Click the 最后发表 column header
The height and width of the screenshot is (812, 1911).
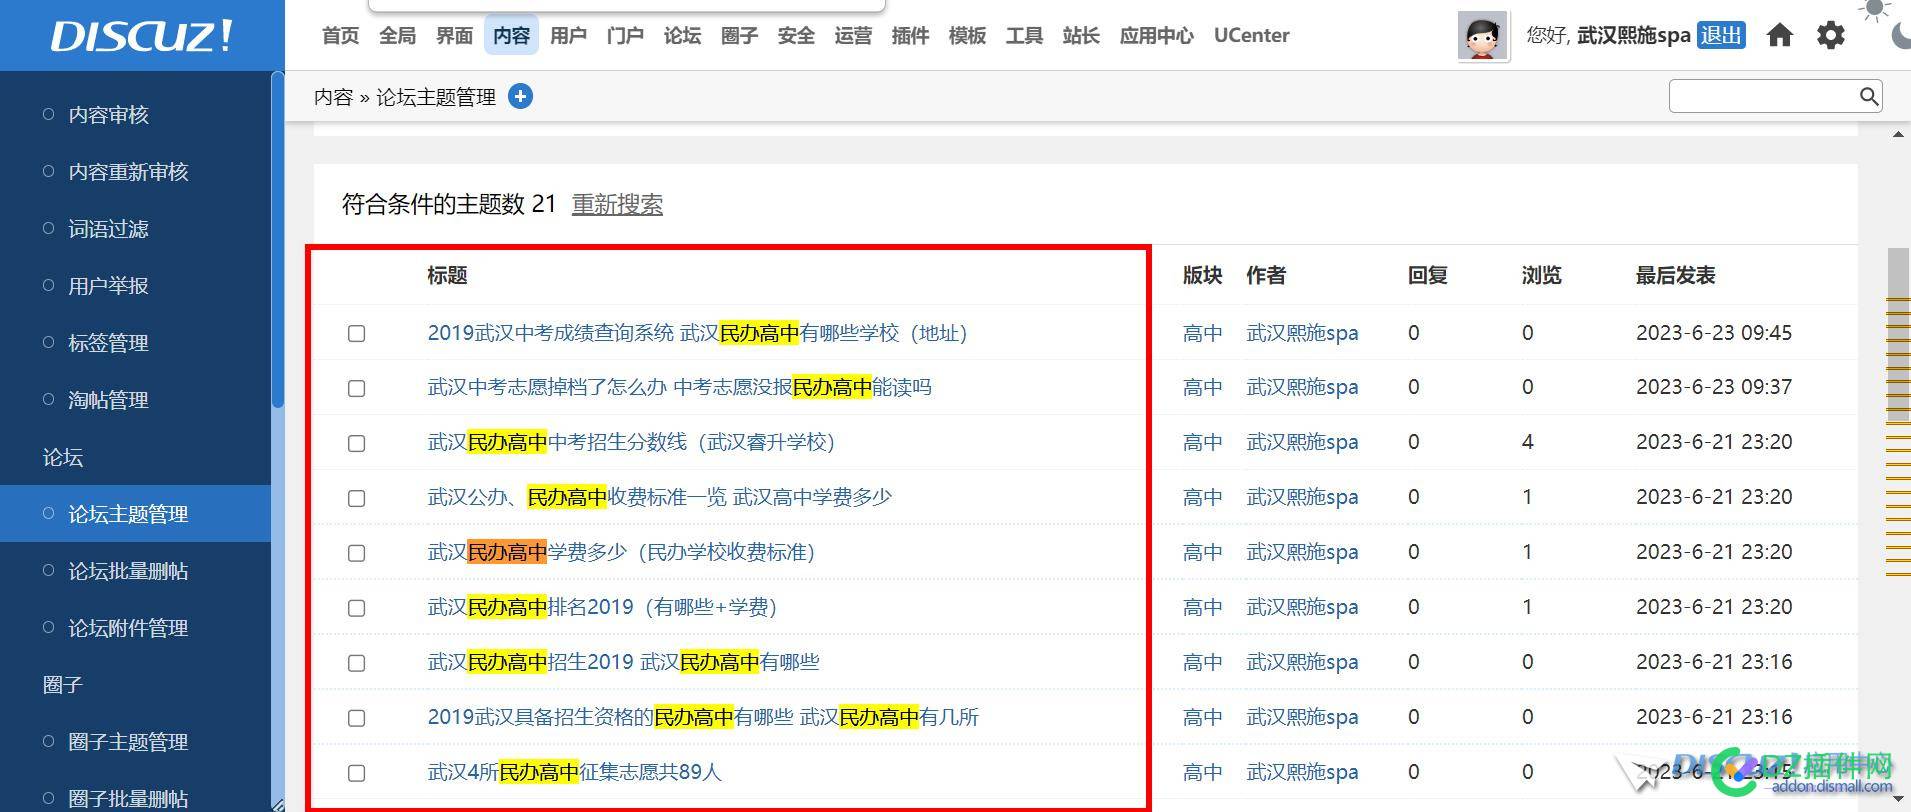click(1676, 275)
